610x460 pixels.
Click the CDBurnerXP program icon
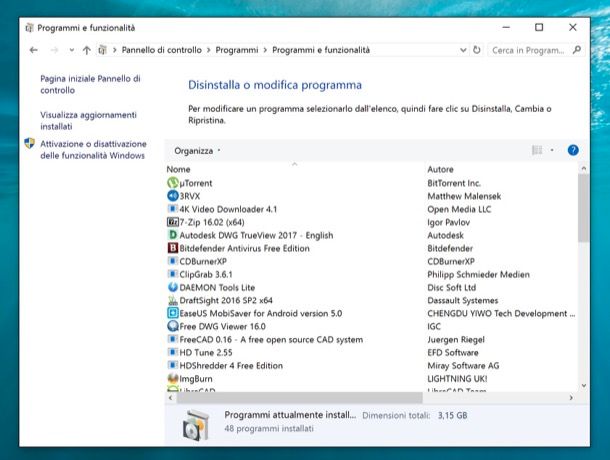coord(173,261)
